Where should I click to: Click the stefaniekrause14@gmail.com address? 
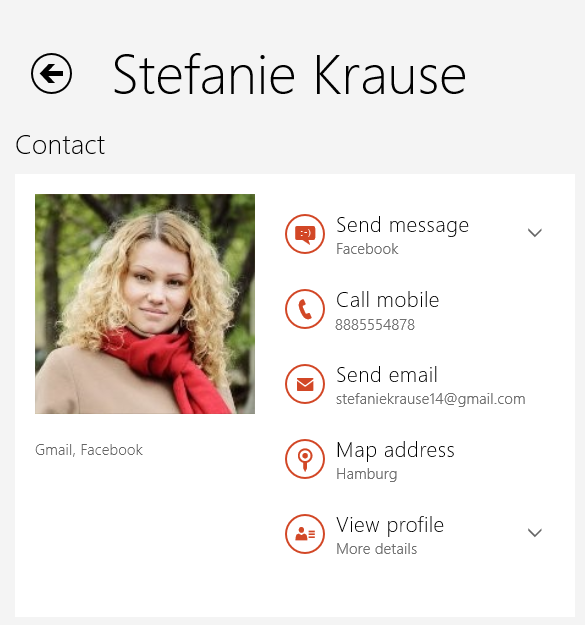coord(431,399)
